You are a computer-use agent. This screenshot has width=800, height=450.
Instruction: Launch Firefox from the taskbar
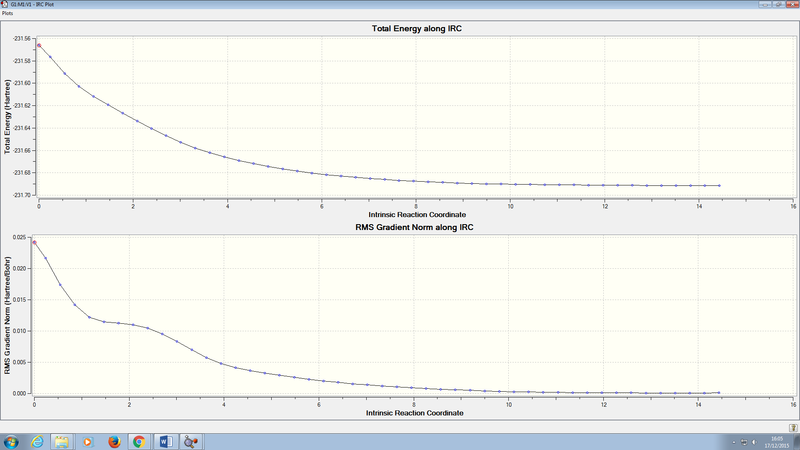(x=114, y=441)
